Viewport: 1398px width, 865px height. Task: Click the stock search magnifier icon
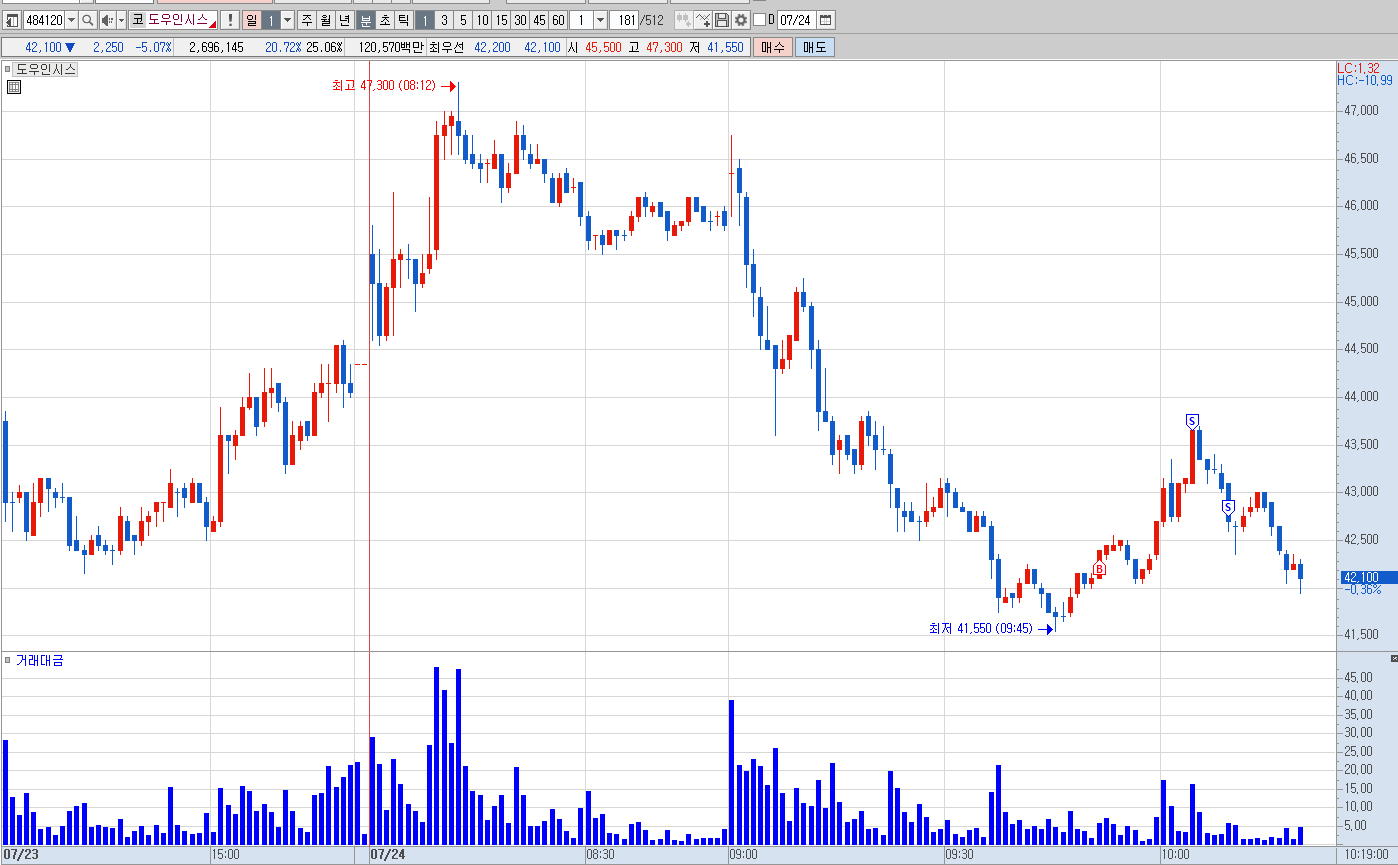[x=87, y=20]
